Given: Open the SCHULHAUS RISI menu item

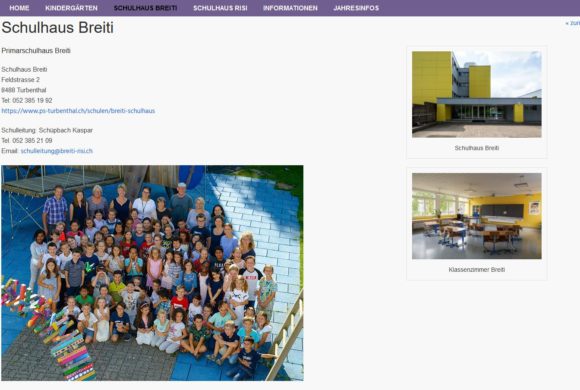Looking at the screenshot, I should point(220,8).
